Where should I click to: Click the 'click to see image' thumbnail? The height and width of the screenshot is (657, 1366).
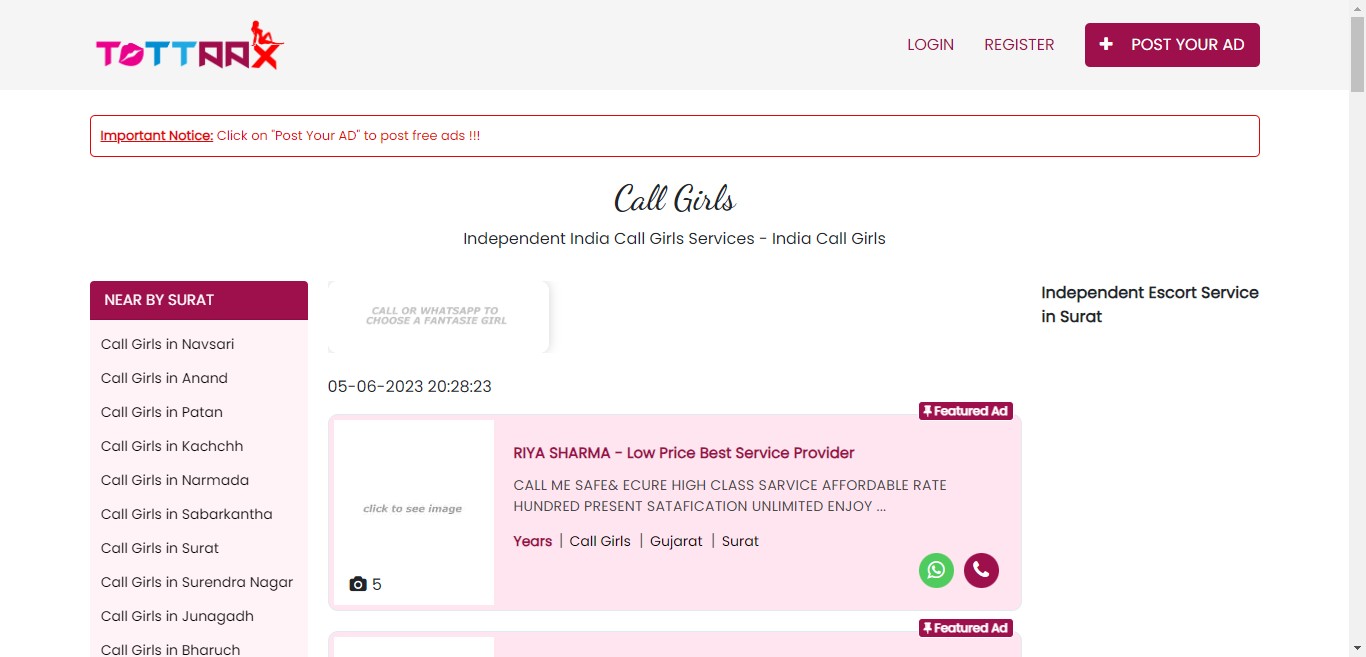413,509
